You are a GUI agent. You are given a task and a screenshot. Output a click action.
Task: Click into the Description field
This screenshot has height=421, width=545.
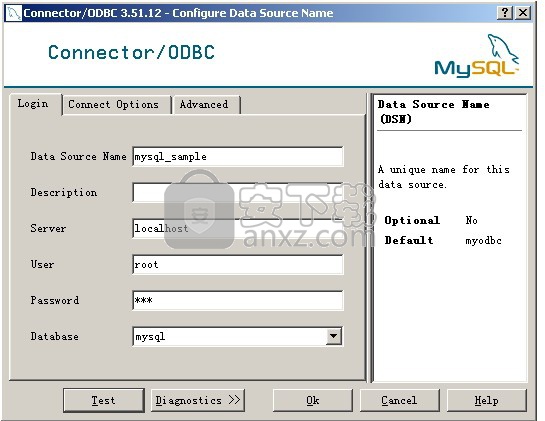tap(238, 193)
